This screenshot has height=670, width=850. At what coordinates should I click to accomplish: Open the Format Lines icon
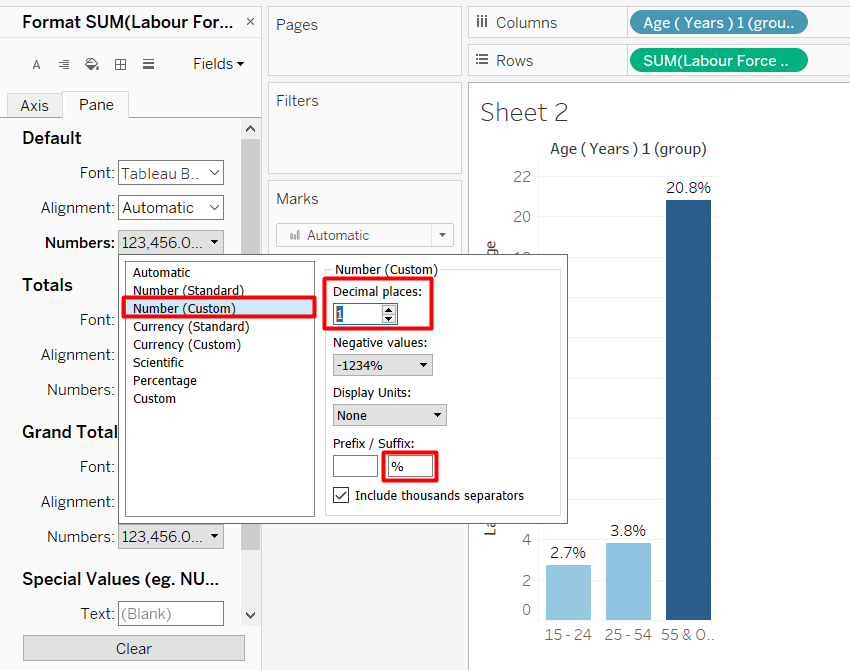point(148,64)
